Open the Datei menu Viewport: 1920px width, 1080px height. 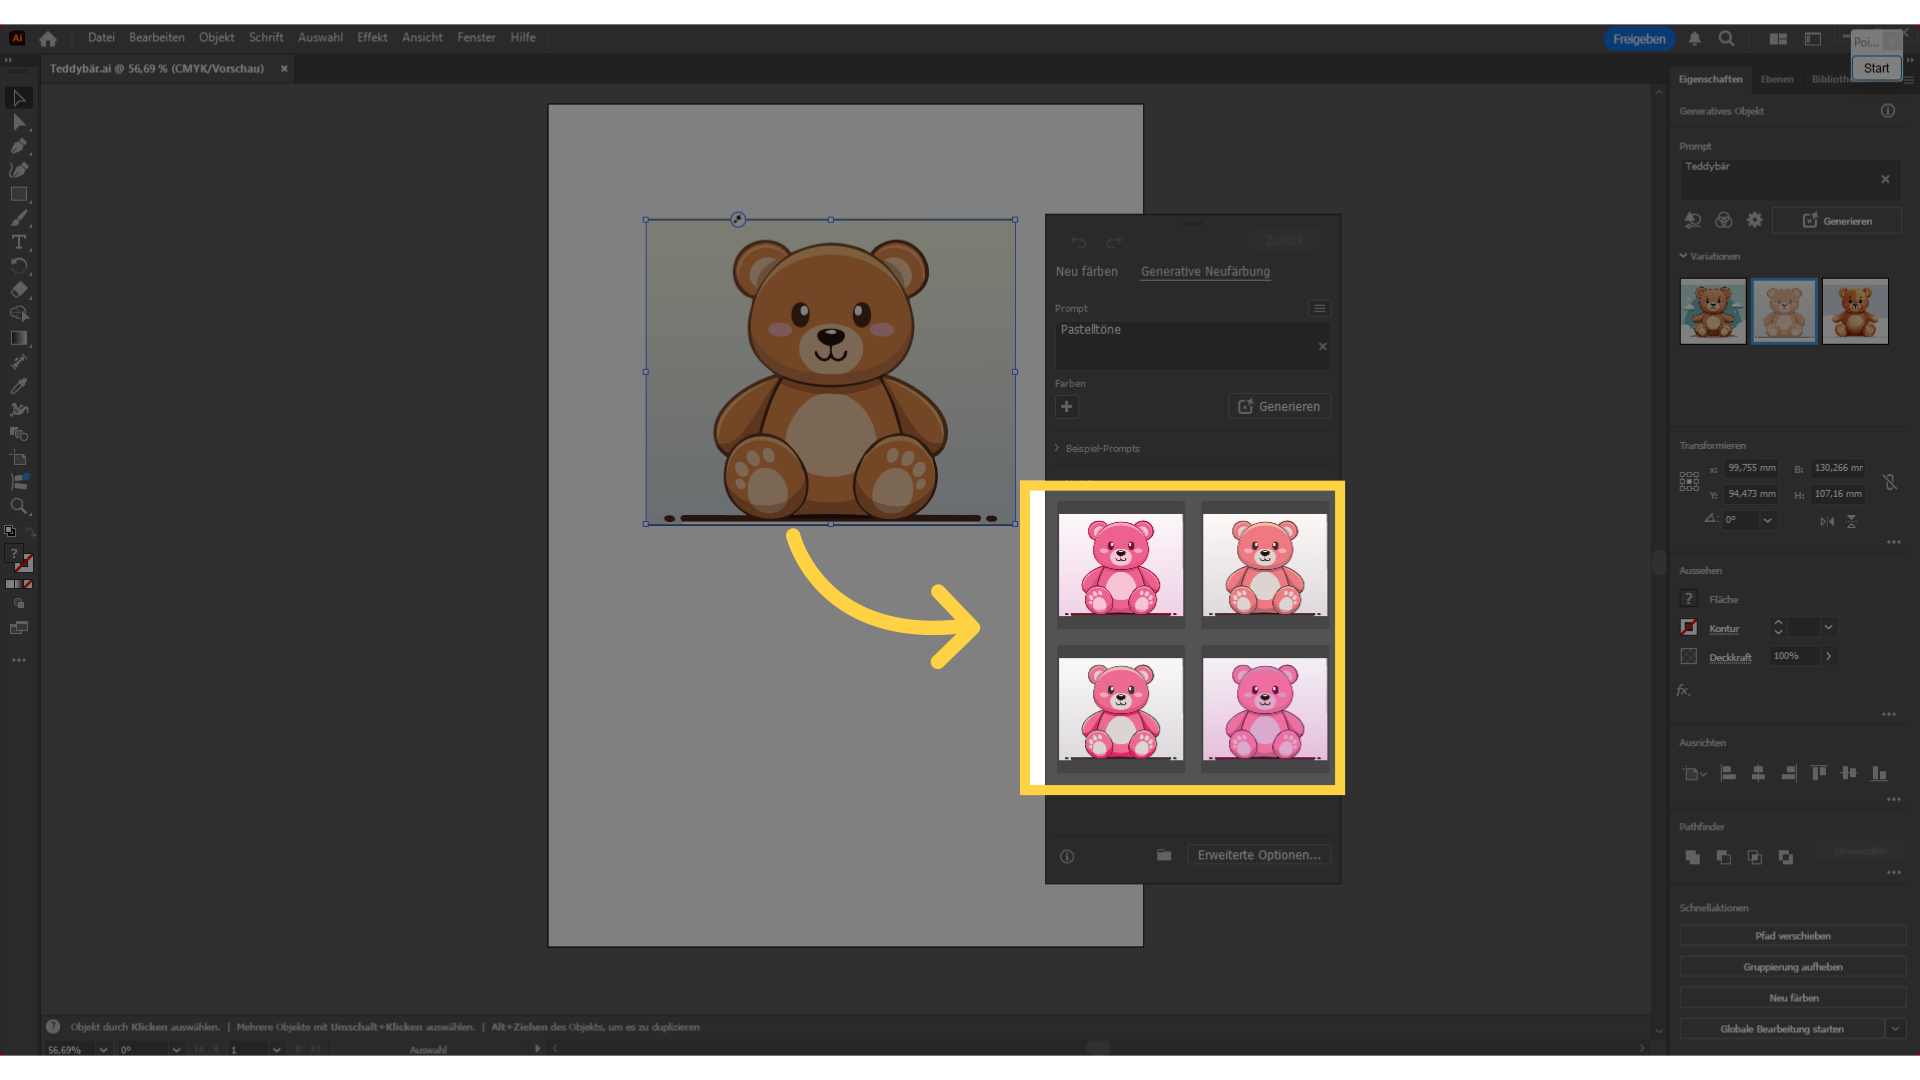coord(101,38)
